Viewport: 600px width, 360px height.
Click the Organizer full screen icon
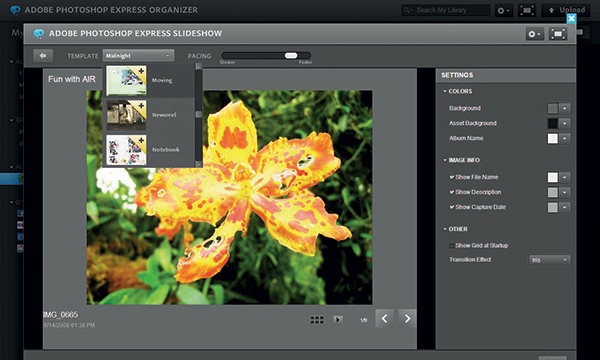point(527,10)
